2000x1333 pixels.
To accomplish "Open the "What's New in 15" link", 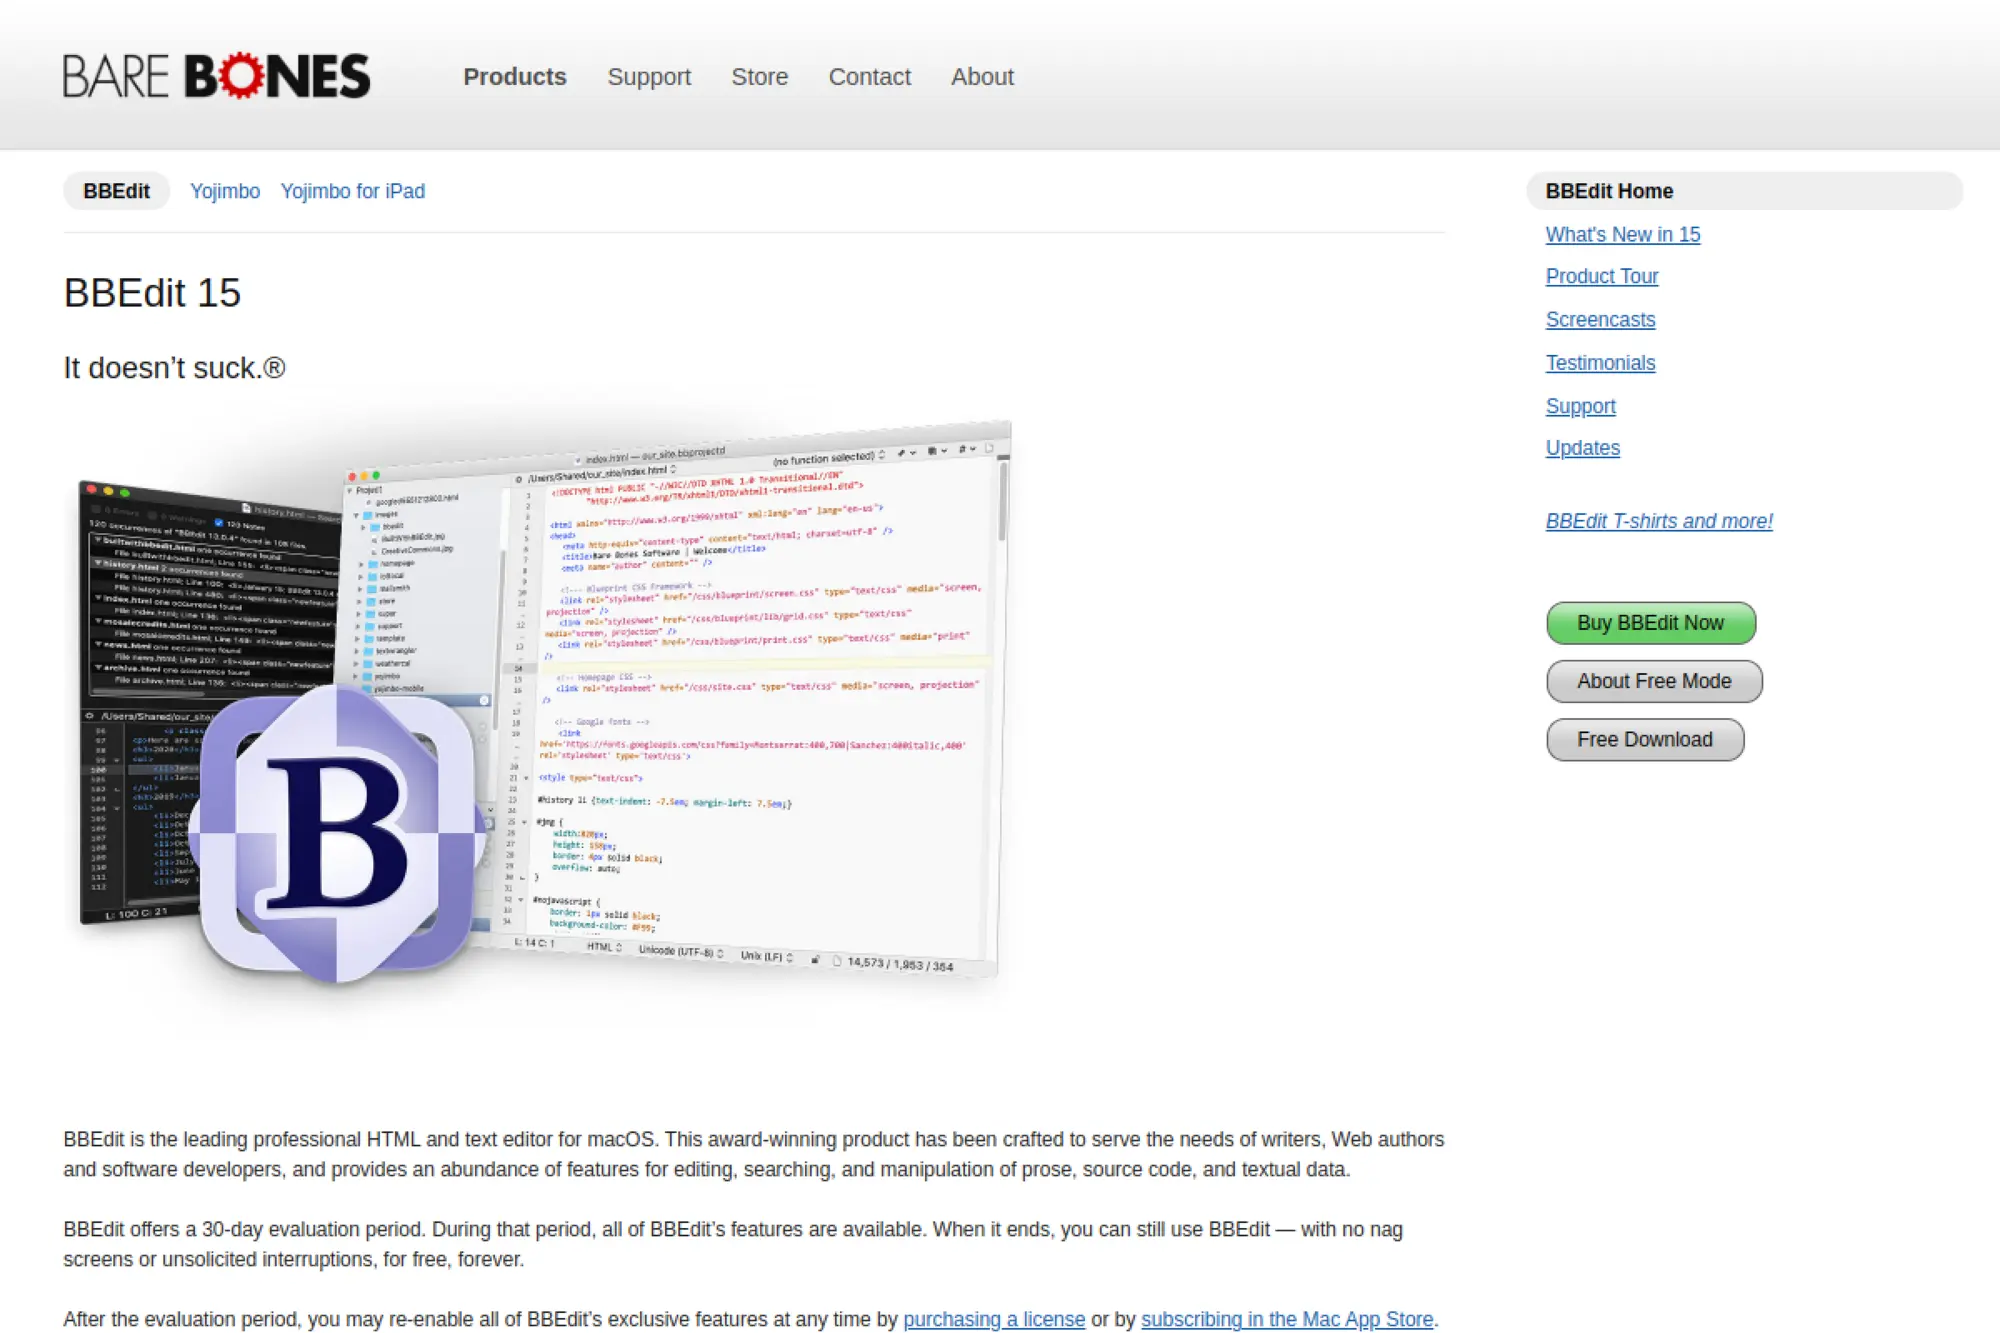I will point(1622,234).
